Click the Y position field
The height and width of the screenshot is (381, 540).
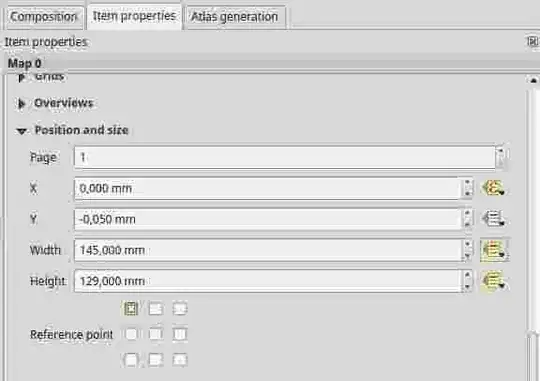click(x=267, y=219)
